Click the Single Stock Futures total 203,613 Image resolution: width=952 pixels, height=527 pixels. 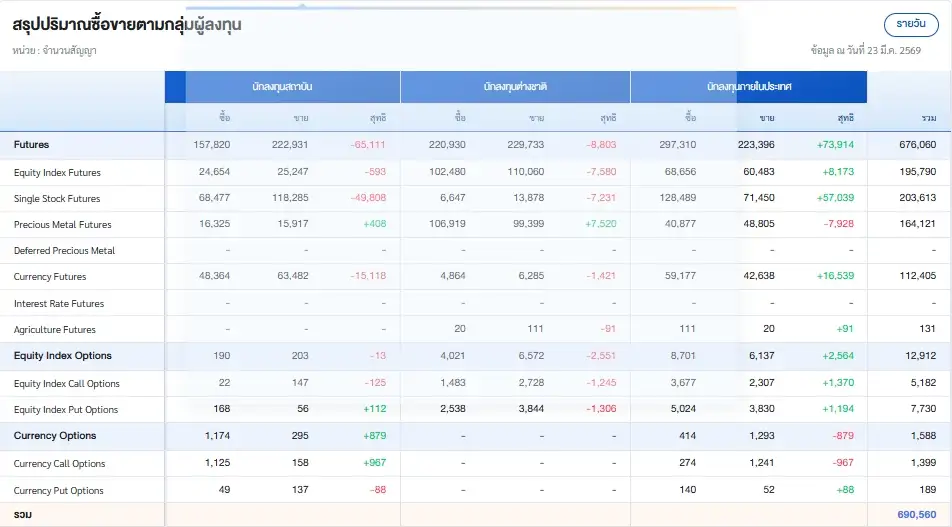tap(917, 198)
